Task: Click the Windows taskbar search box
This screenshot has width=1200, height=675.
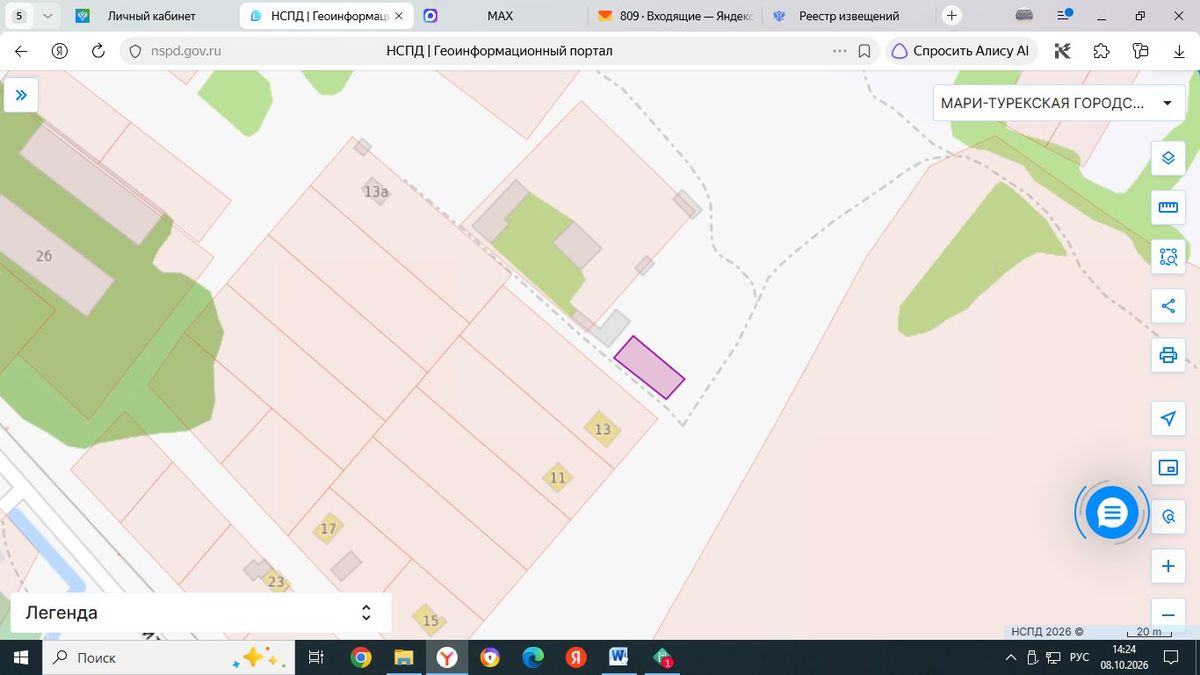Action: click(168, 657)
